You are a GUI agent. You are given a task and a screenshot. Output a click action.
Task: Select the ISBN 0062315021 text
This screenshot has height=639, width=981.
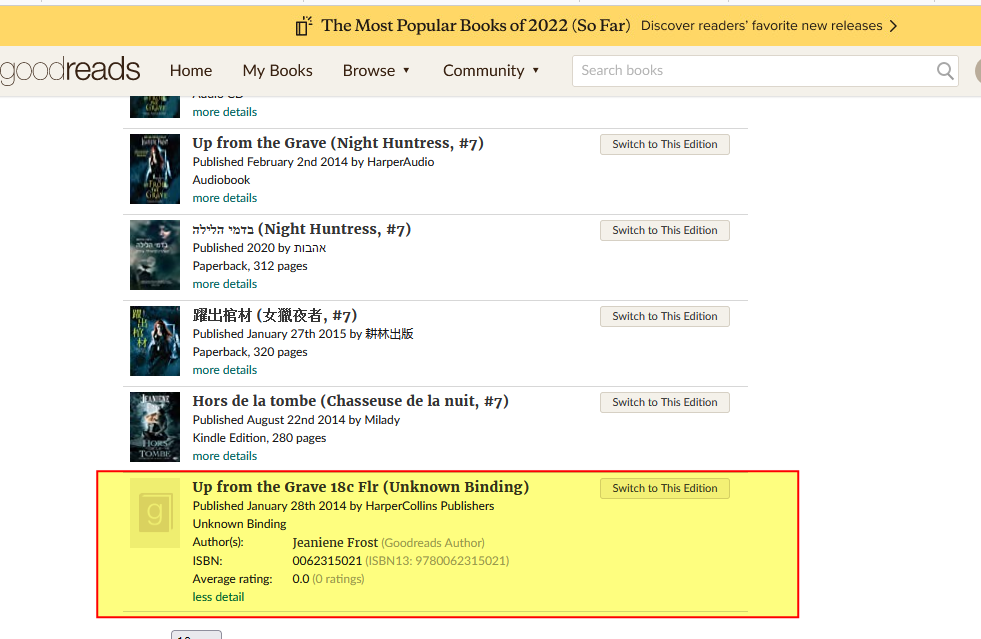coord(327,561)
